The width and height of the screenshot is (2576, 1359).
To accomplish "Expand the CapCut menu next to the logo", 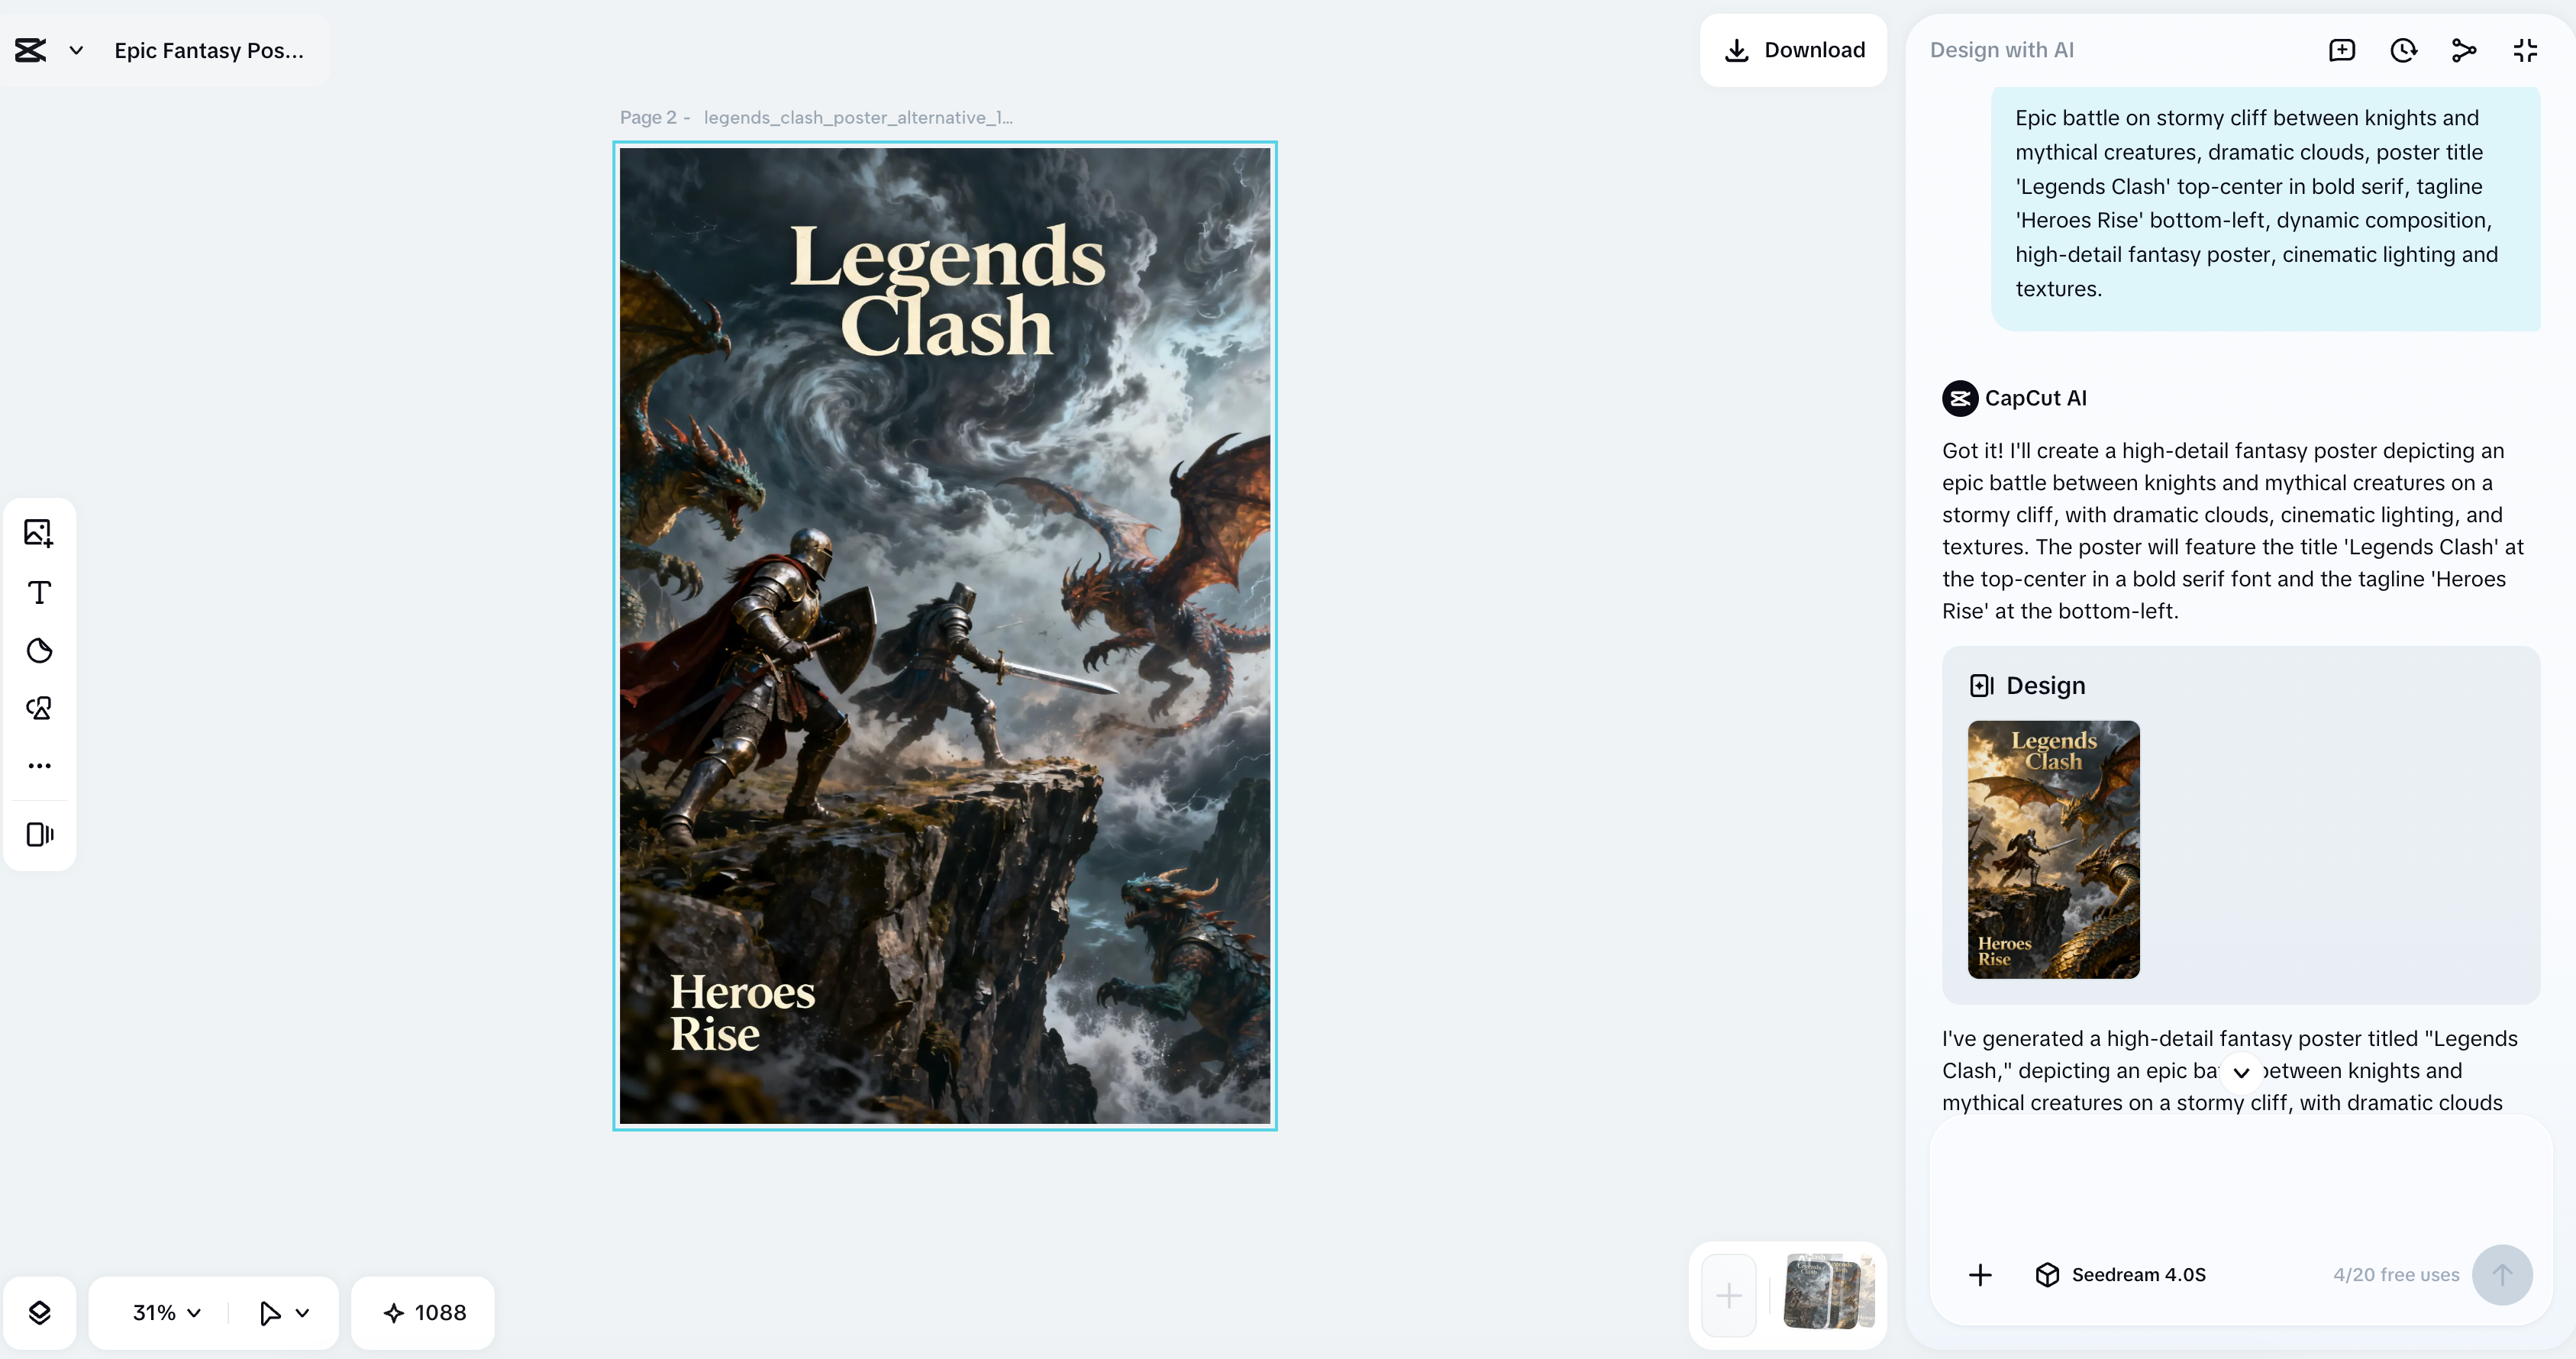I will (x=76, y=50).
